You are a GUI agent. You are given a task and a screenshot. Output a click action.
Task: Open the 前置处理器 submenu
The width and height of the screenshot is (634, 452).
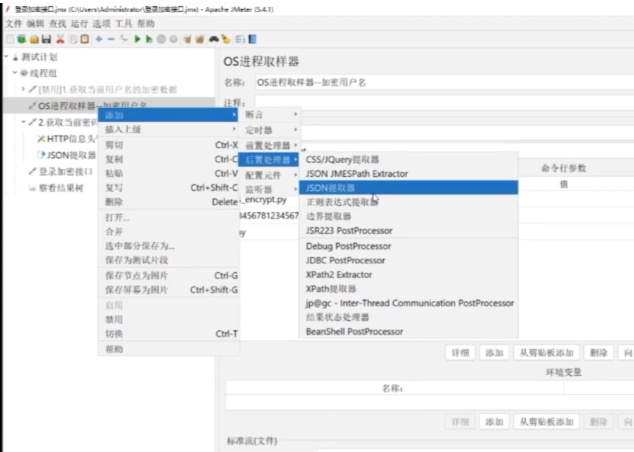(270, 145)
